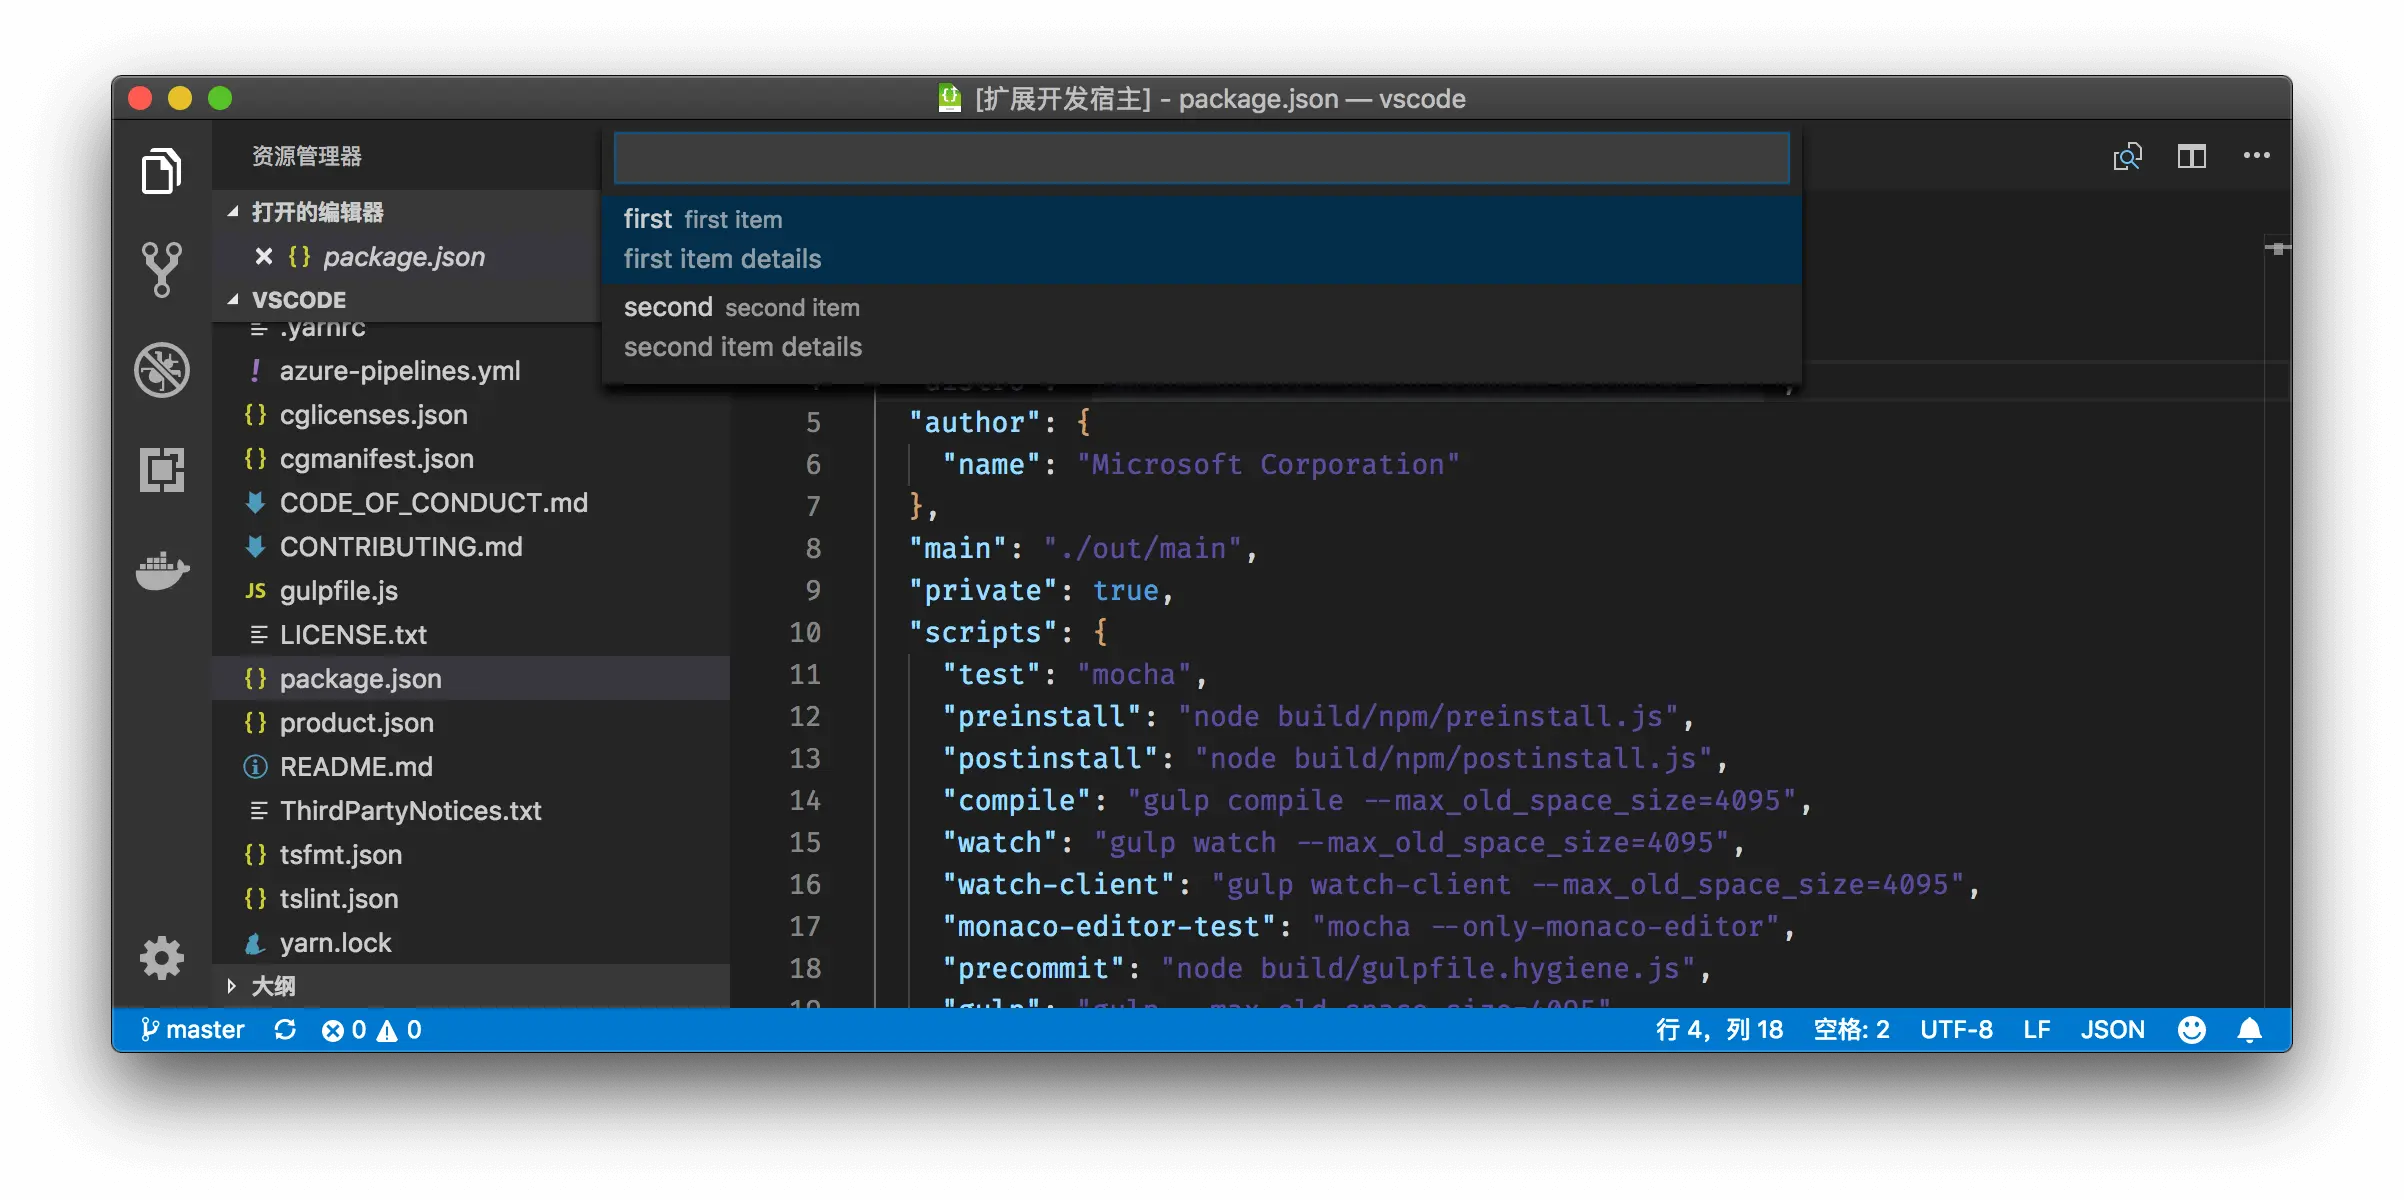Image resolution: width=2404 pixels, height=1200 pixels.
Task: Click the master branch status button
Action: pos(193,1030)
